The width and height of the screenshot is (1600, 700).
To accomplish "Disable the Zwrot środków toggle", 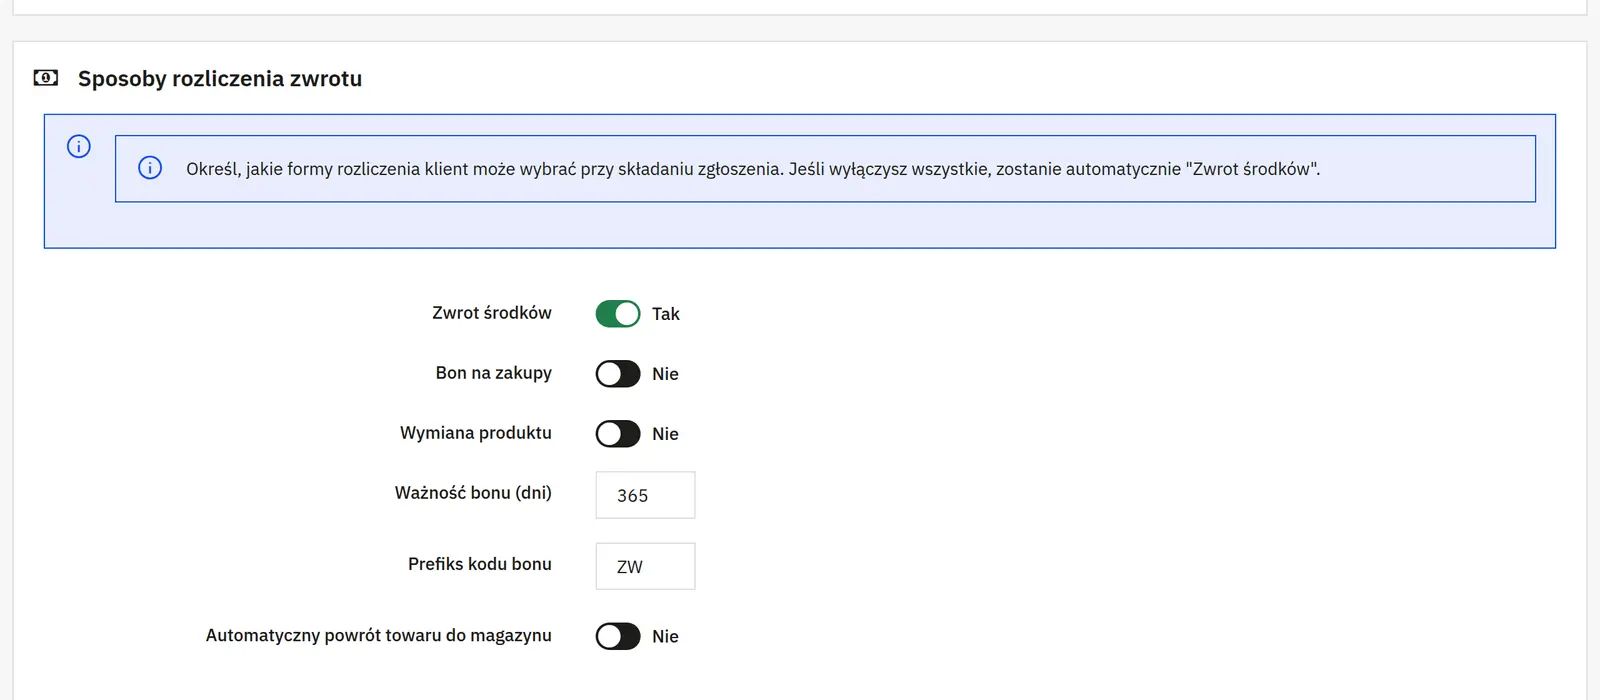I will coord(618,314).
